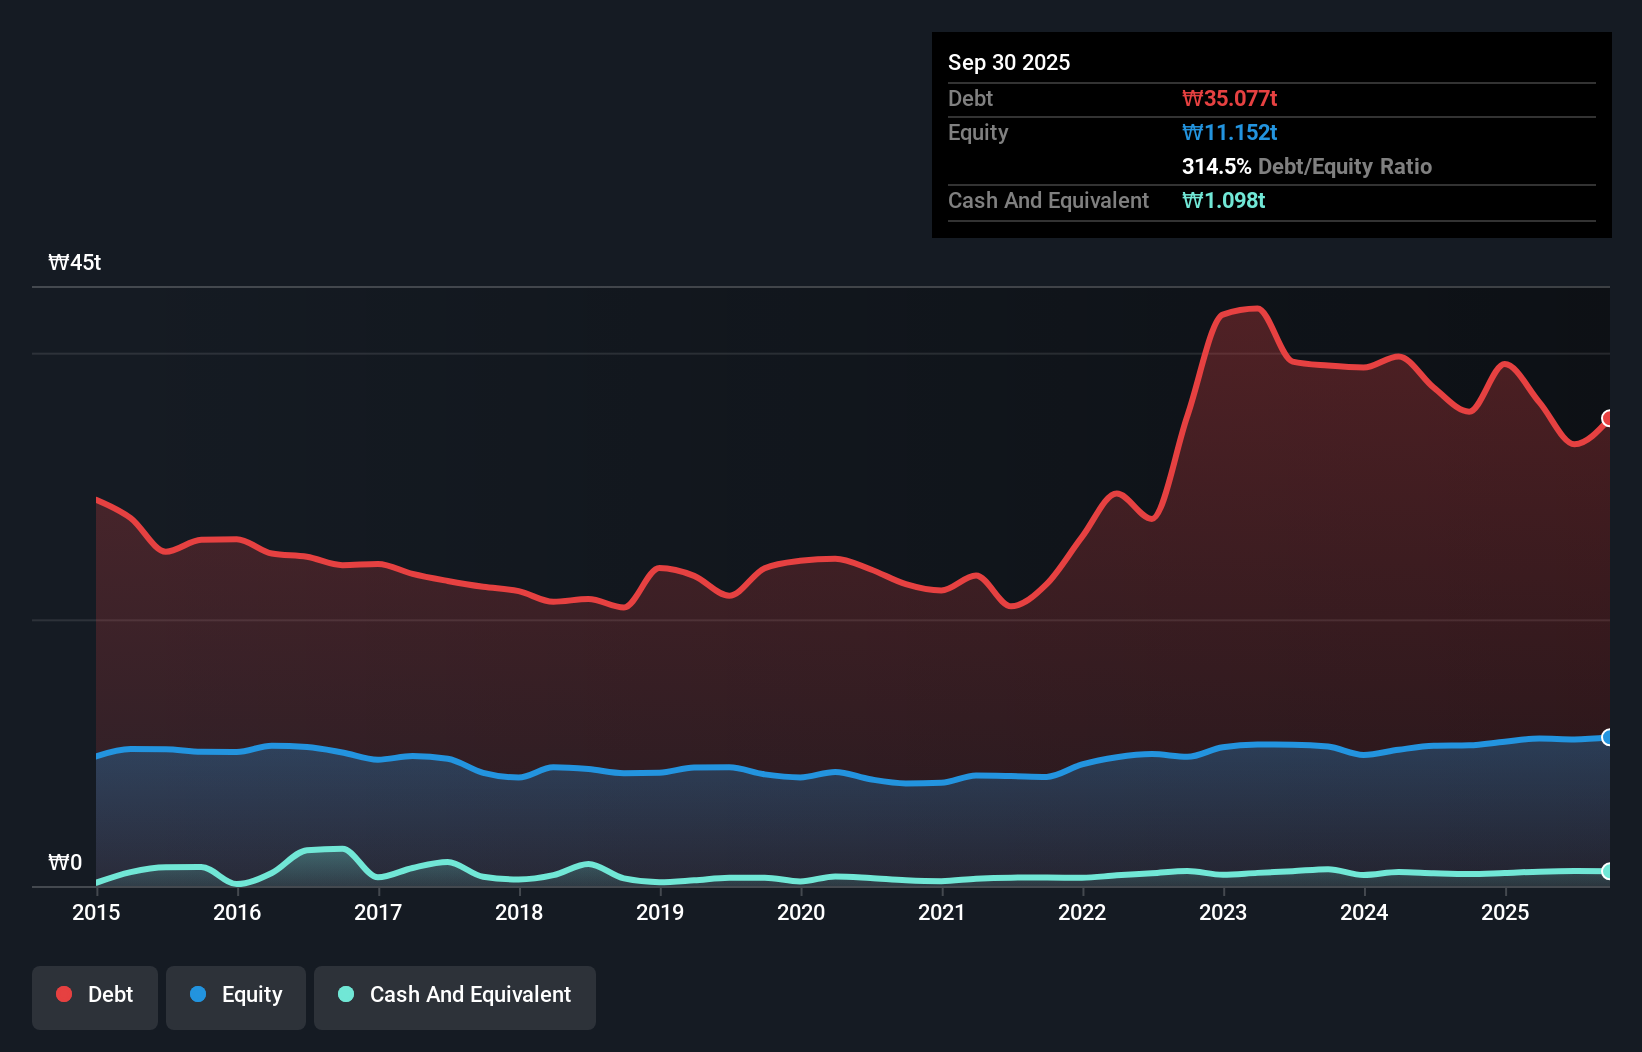Click the 2020 x-axis label
This screenshot has height=1052, width=1642.
pos(801,912)
